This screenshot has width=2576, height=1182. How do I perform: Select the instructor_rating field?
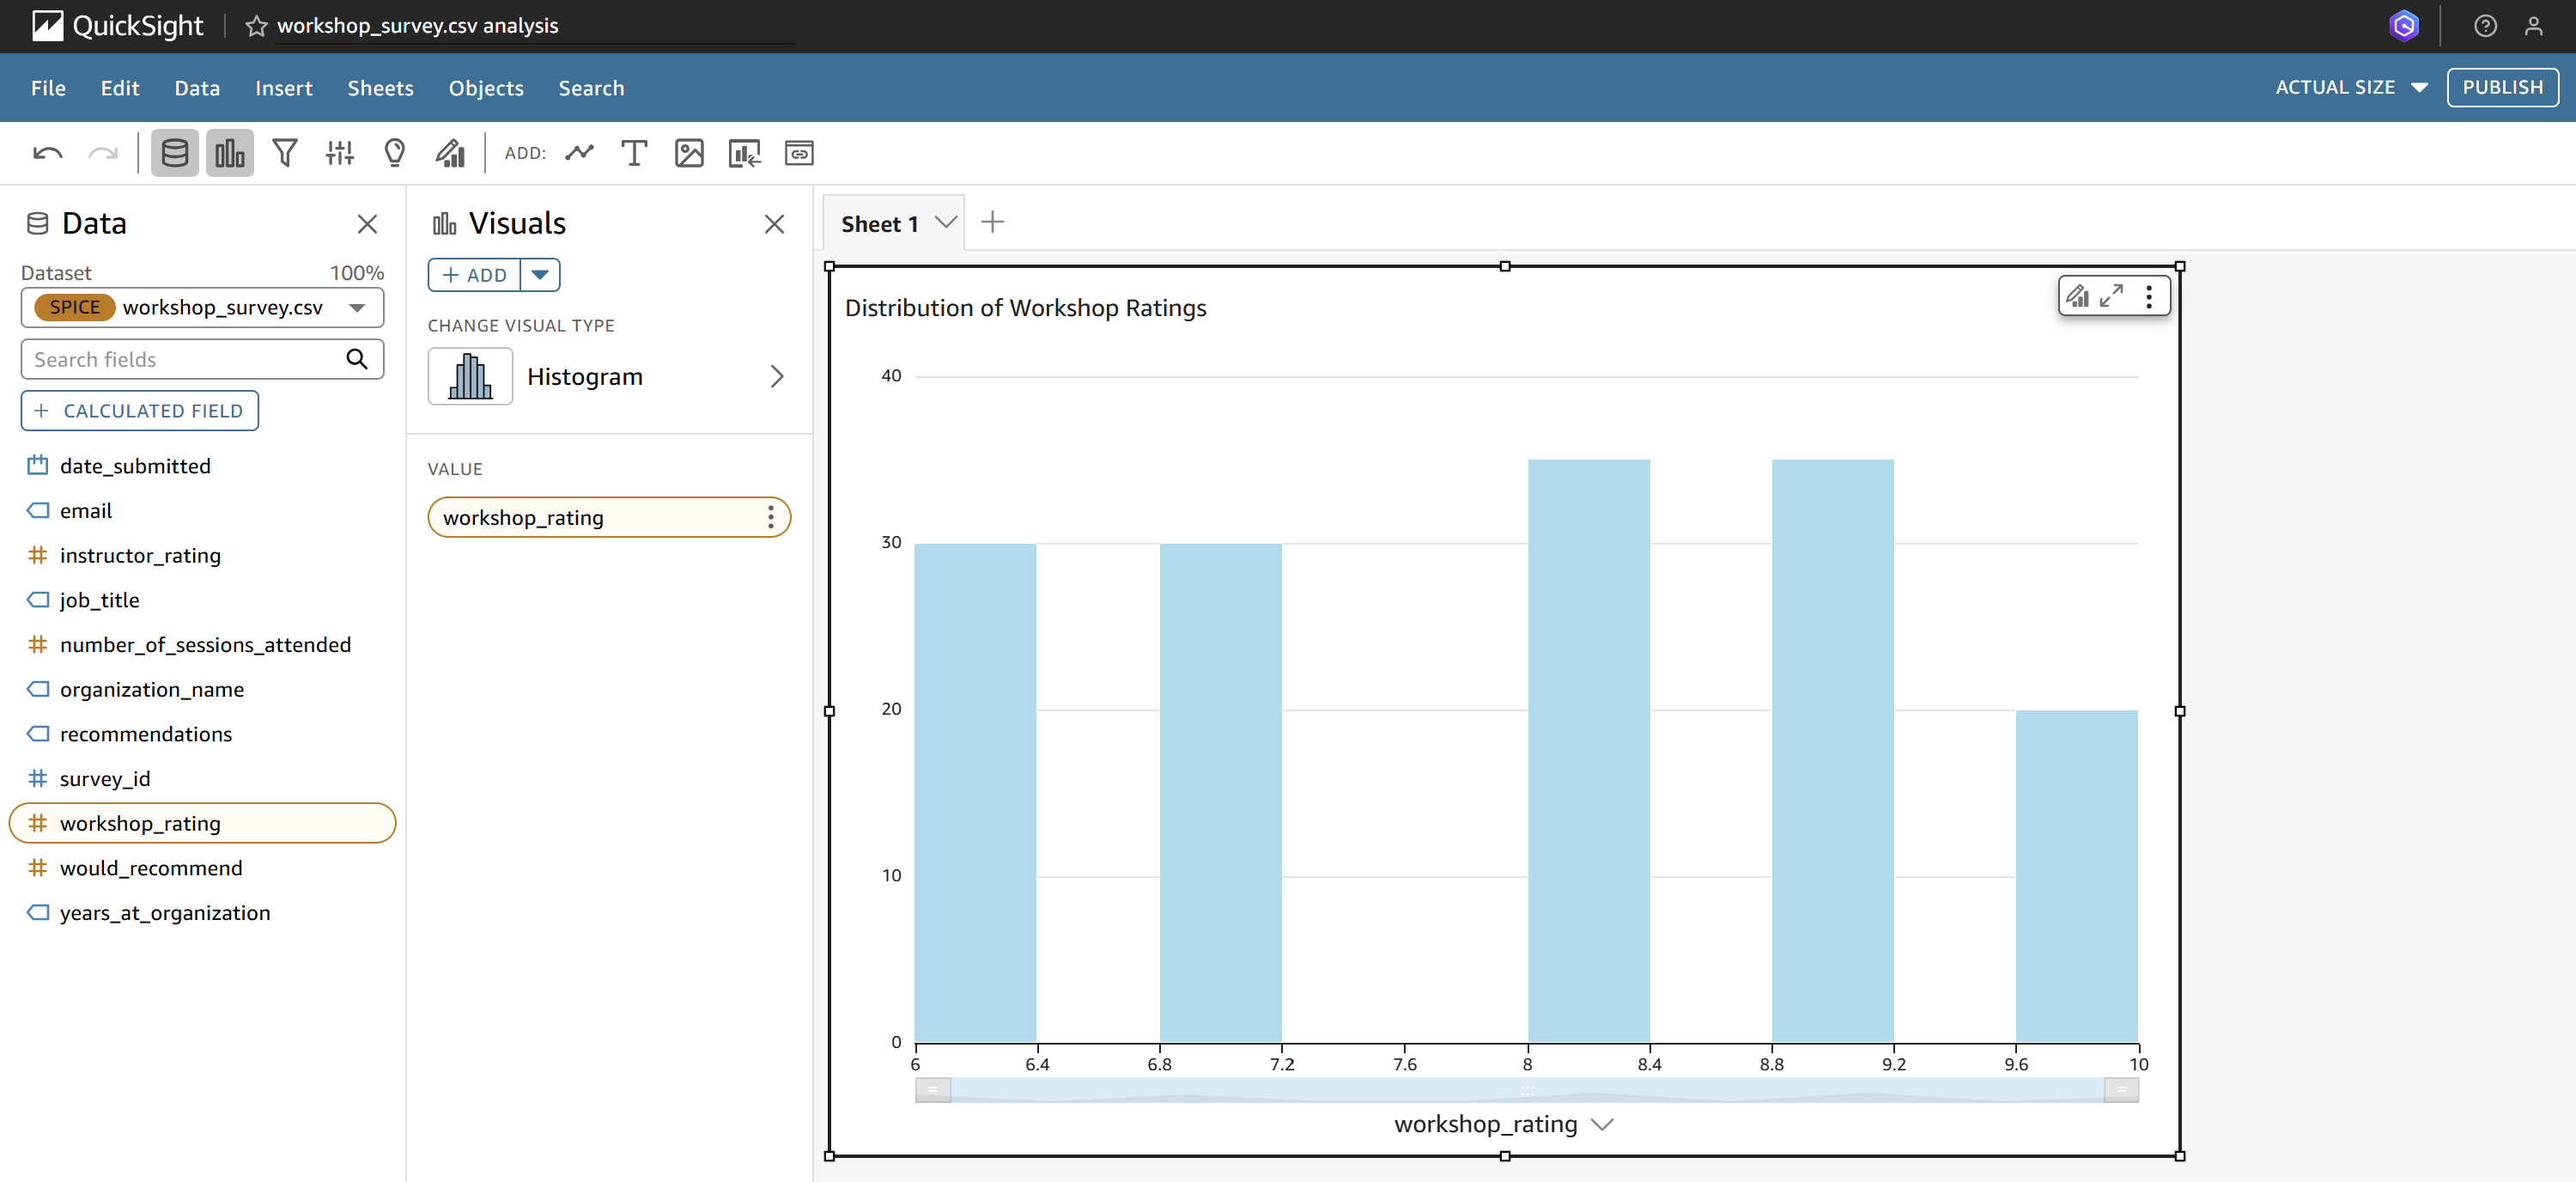pyautogui.click(x=140, y=555)
